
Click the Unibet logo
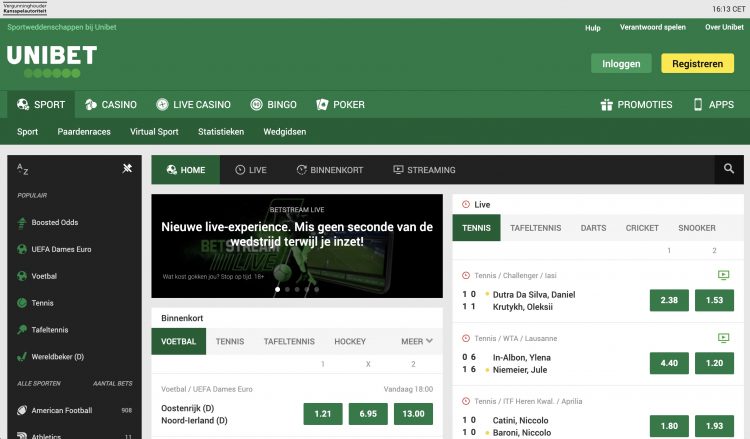point(52,61)
